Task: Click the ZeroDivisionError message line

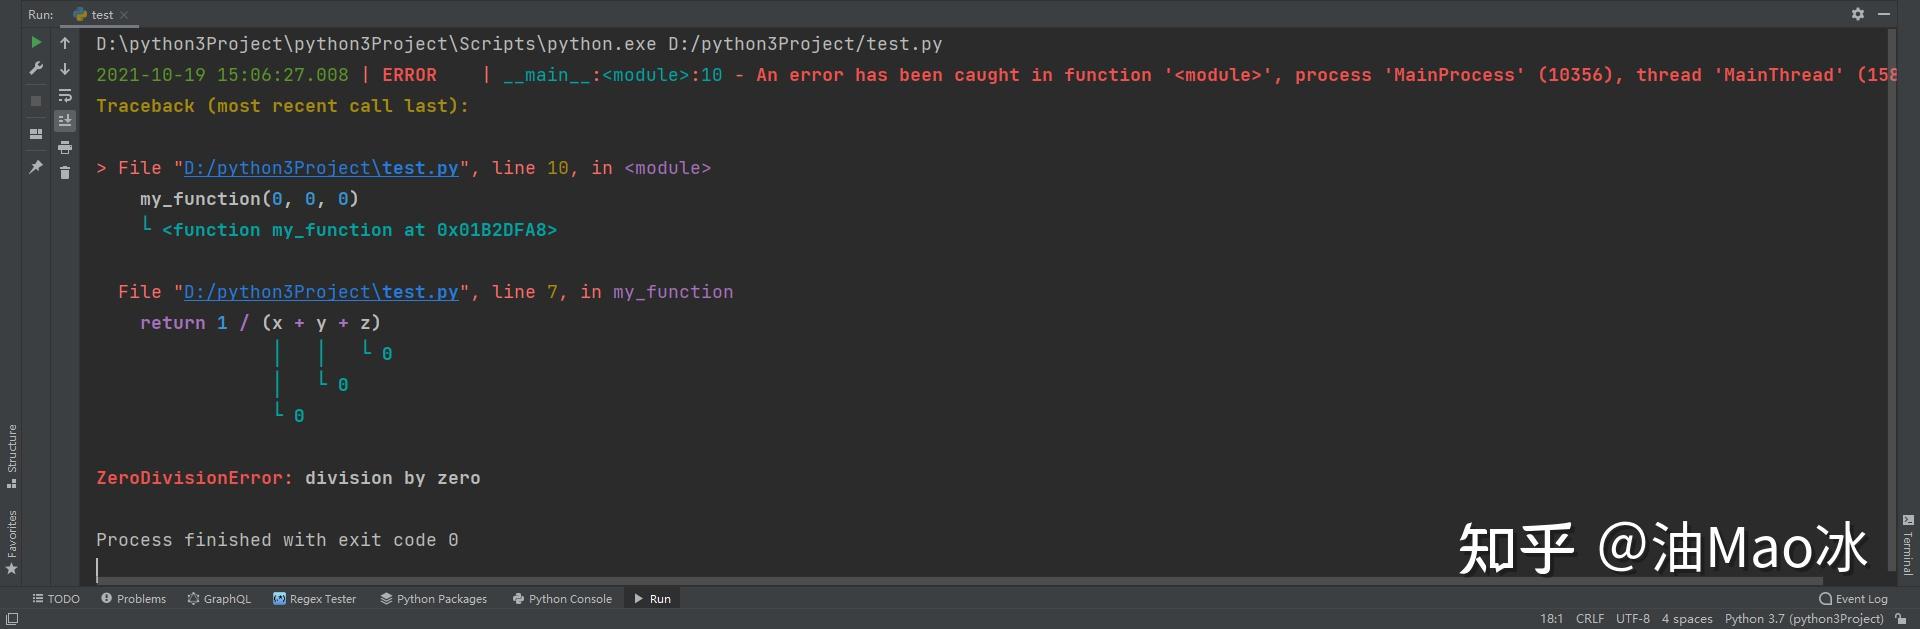Action: point(288,478)
